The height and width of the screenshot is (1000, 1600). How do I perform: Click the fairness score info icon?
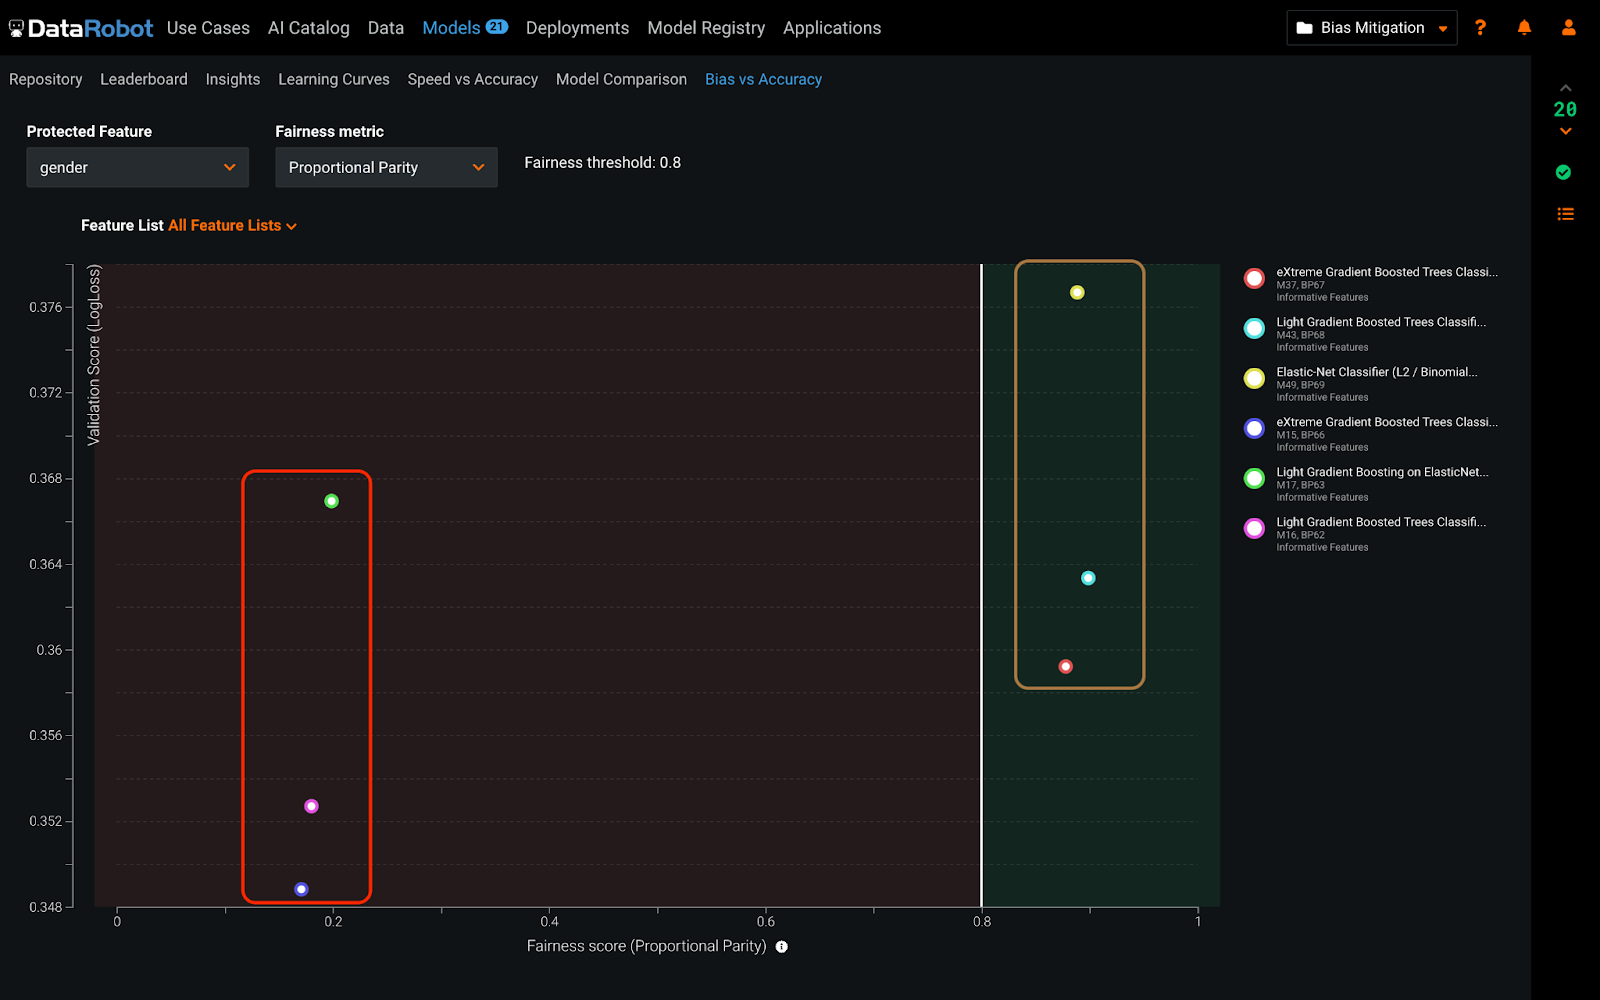coord(782,946)
